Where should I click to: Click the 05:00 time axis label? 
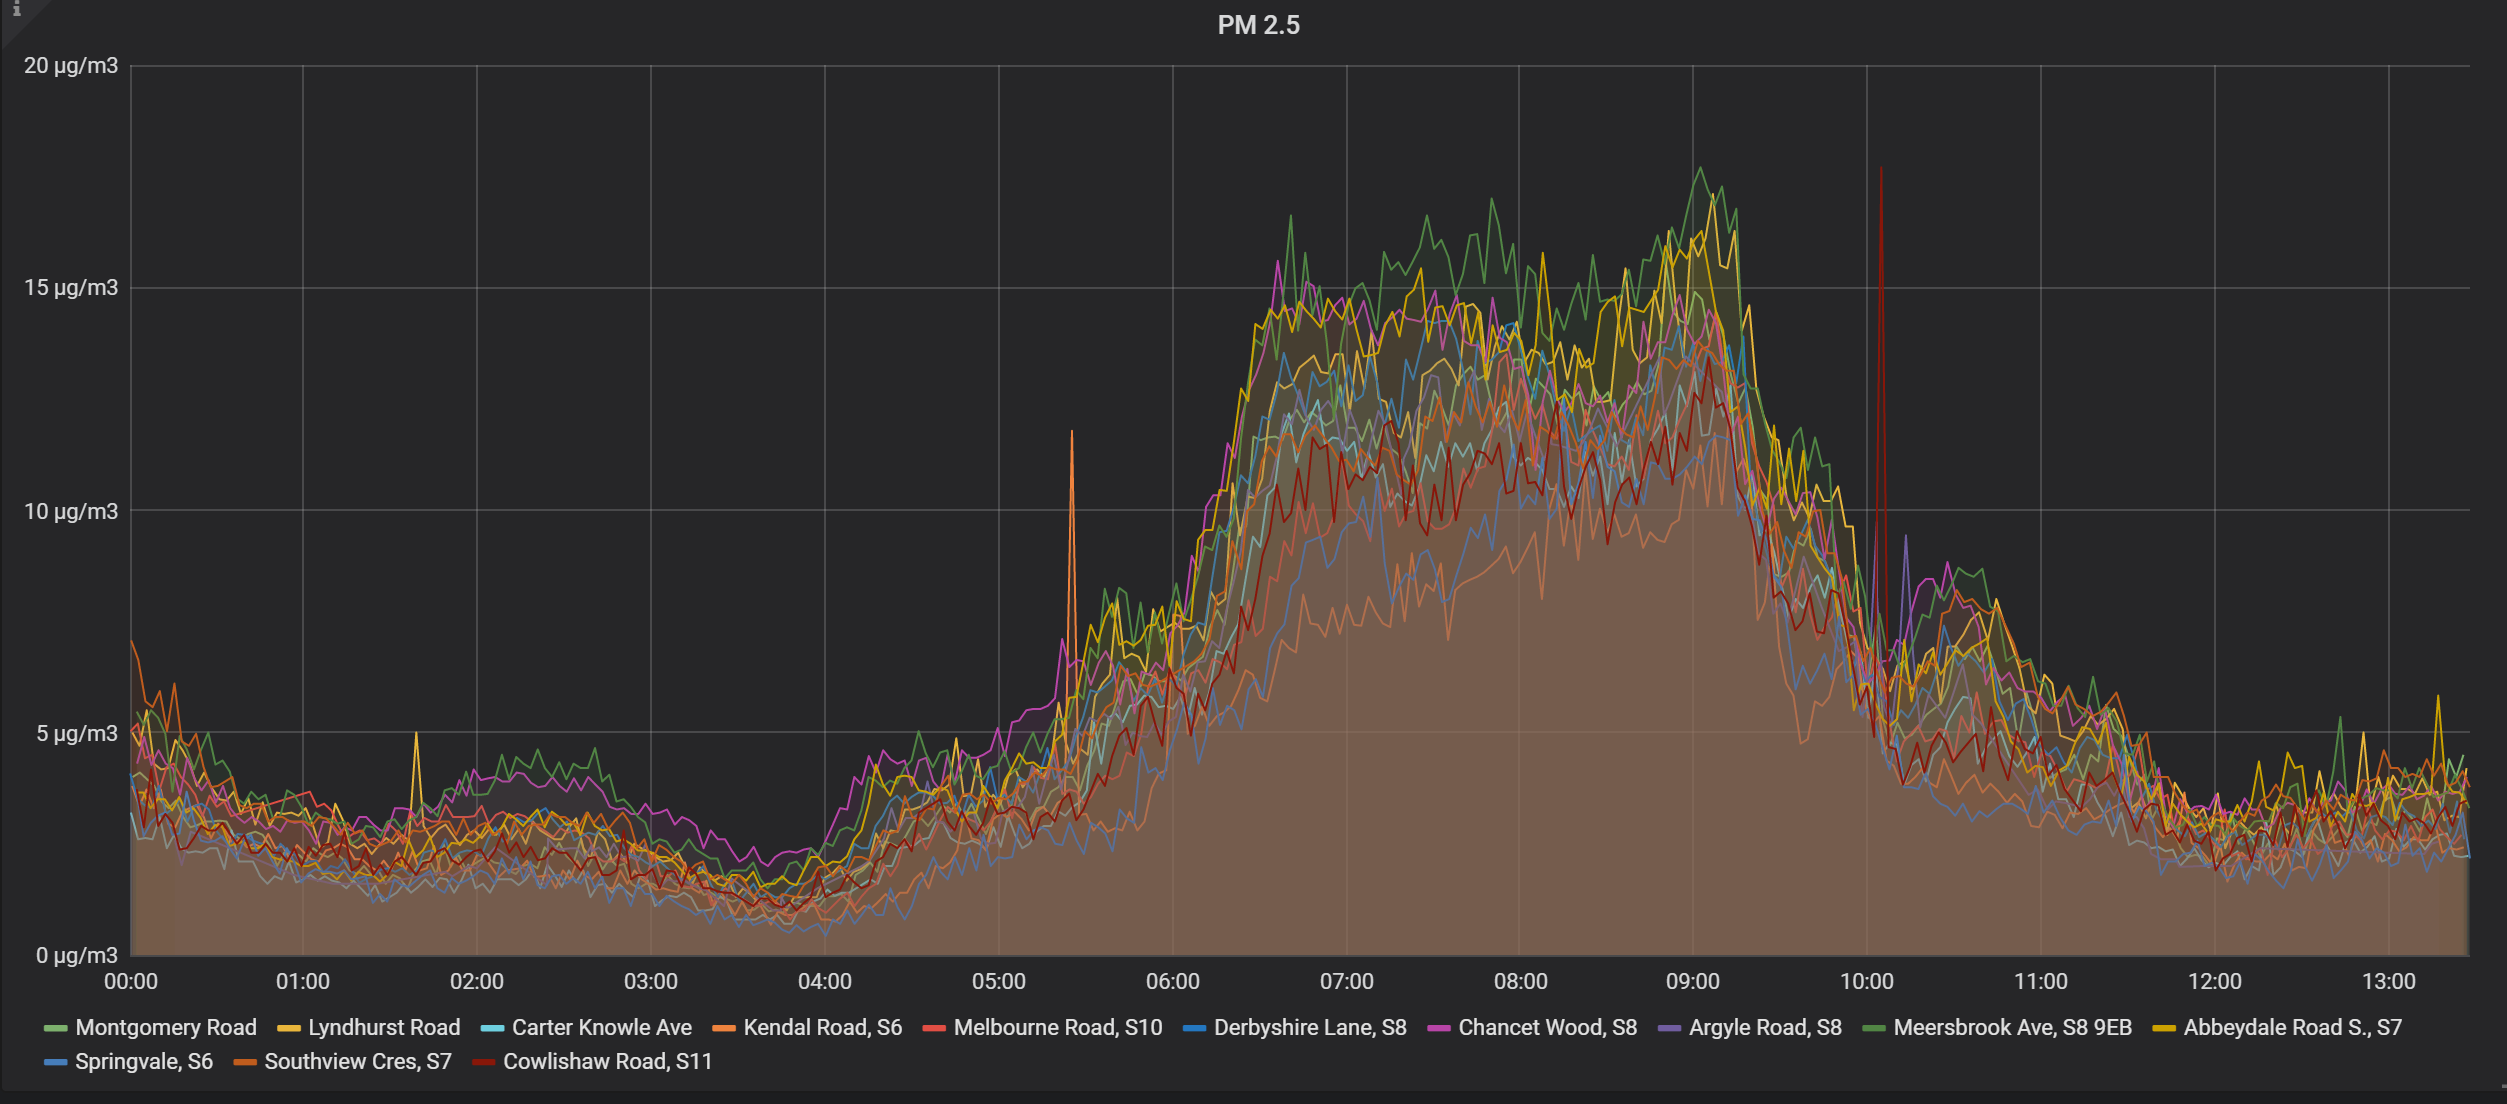point(999,981)
